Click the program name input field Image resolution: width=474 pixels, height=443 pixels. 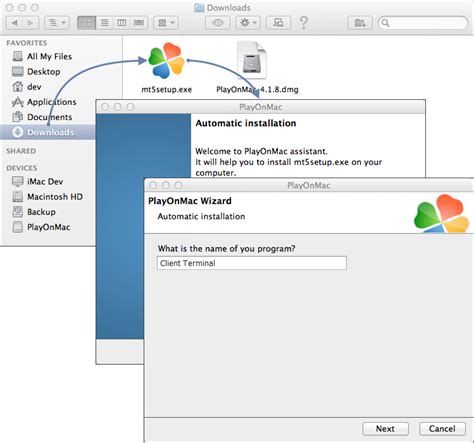[252, 263]
